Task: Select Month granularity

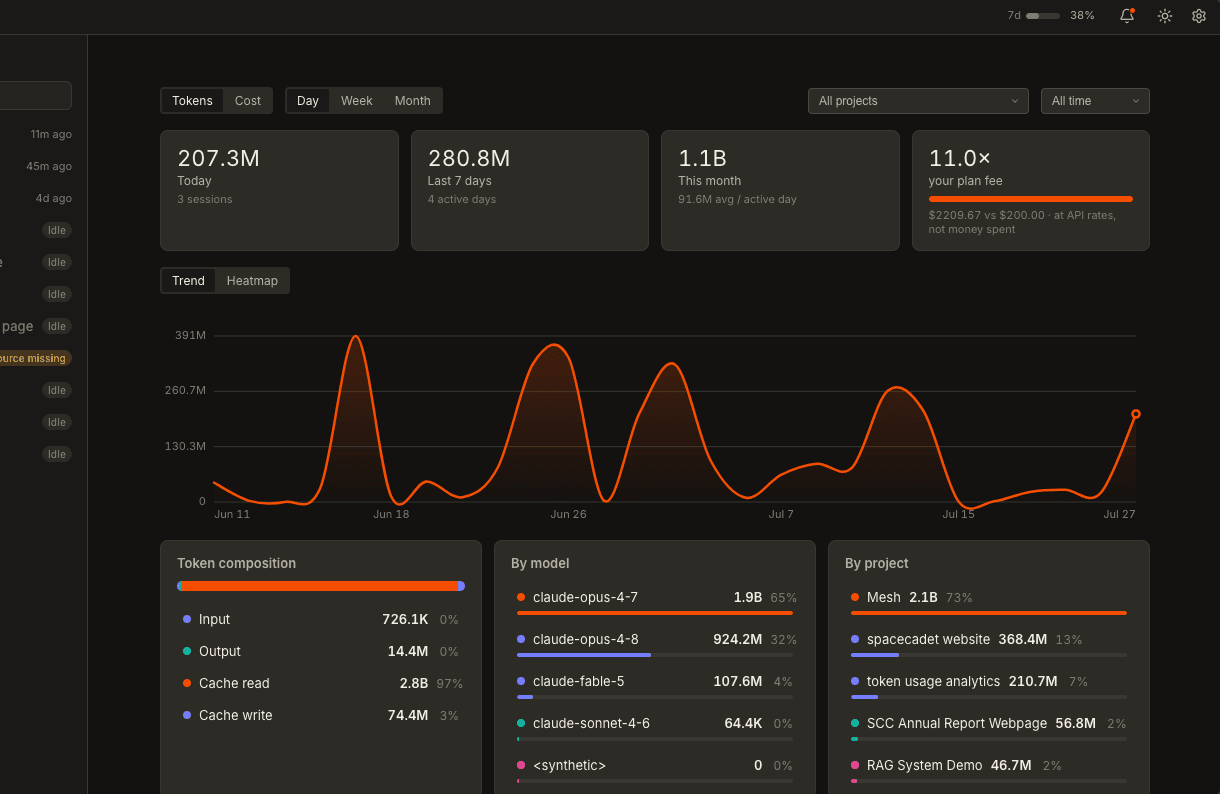Action: tap(412, 101)
